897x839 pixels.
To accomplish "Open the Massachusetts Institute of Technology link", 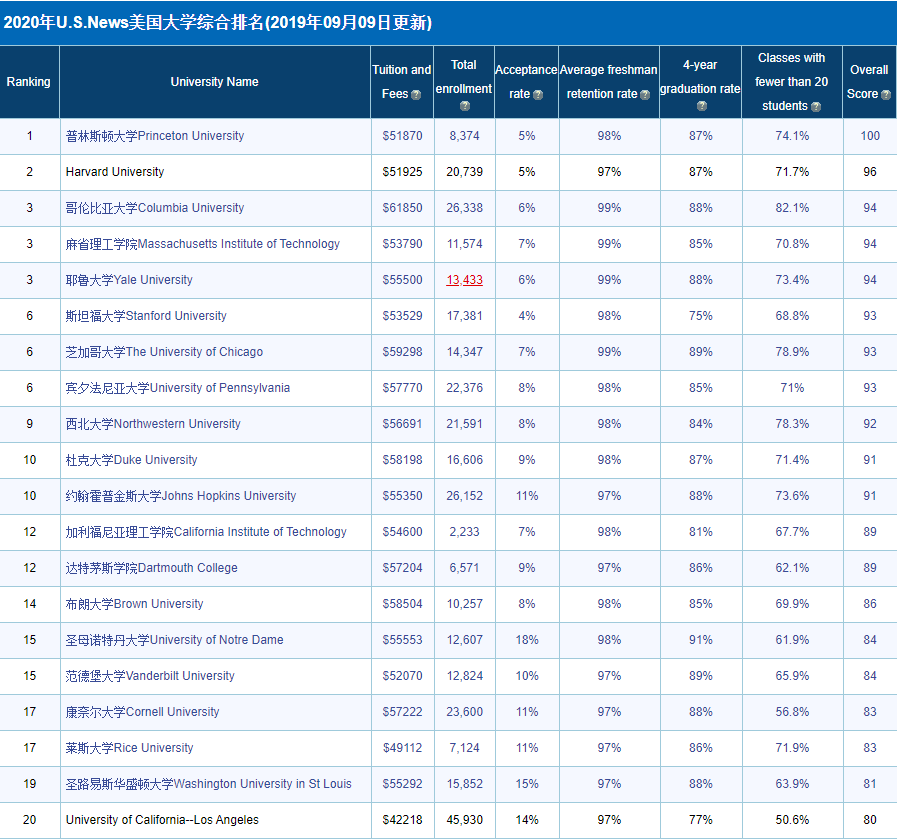I will 203,244.
